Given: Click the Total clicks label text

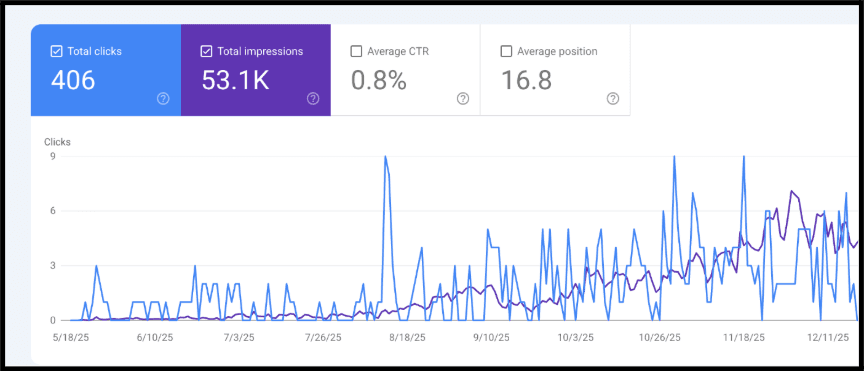Looking at the screenshot, I should click(94, 52).
